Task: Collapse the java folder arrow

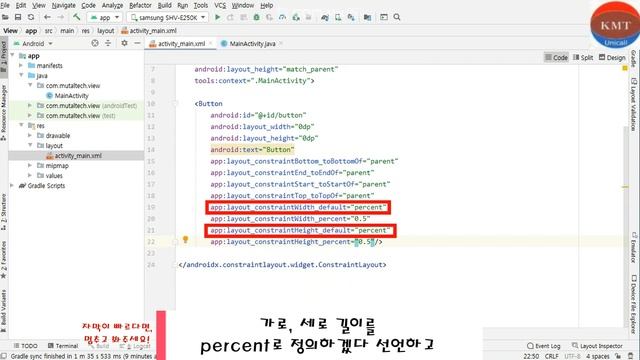Action: click(21, 75)
